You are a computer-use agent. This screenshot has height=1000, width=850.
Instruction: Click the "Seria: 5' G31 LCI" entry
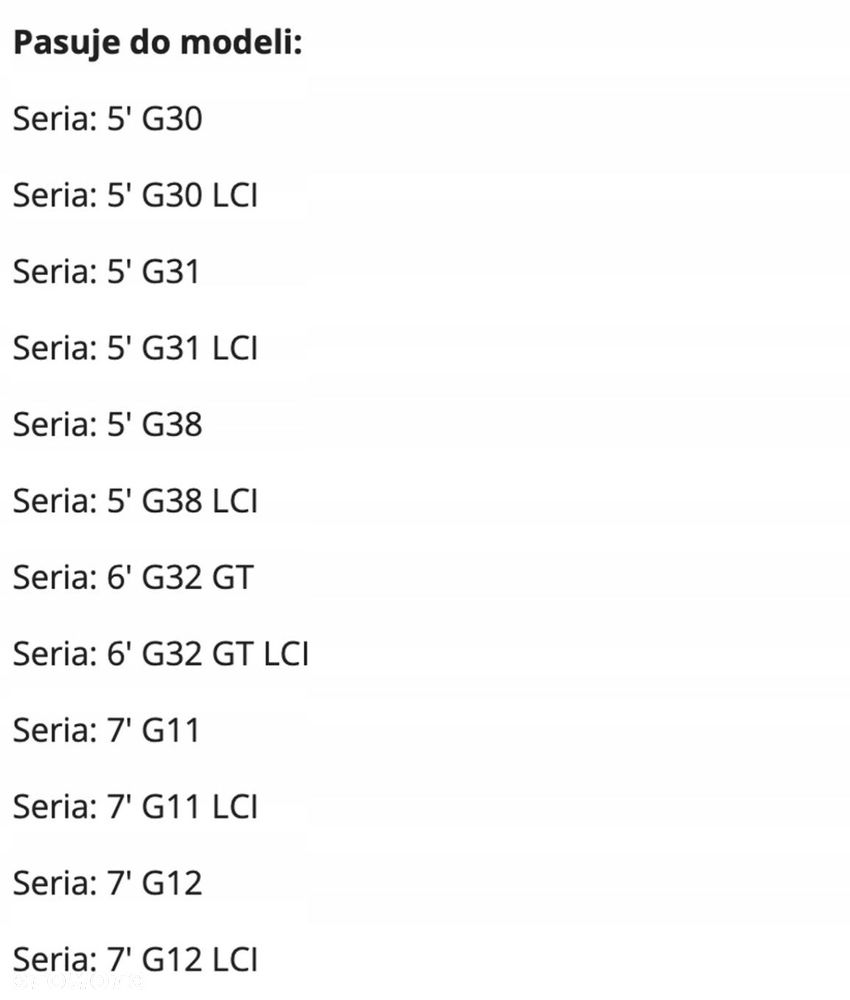point(135,349)
